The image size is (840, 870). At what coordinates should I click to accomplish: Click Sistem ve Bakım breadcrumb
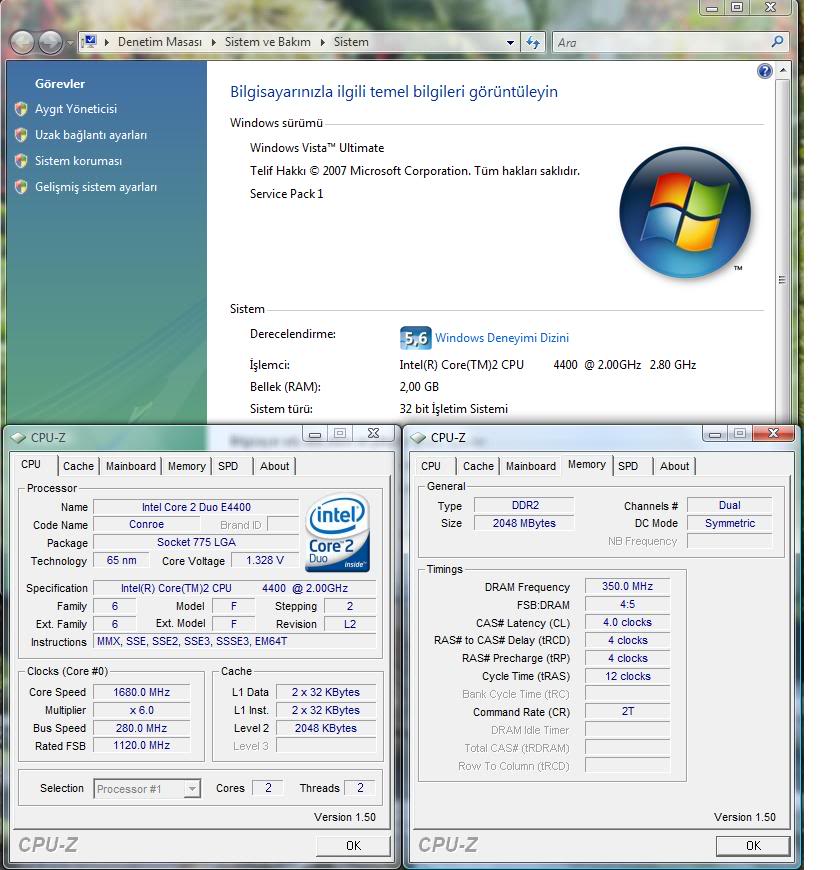(x=267, y=42)
